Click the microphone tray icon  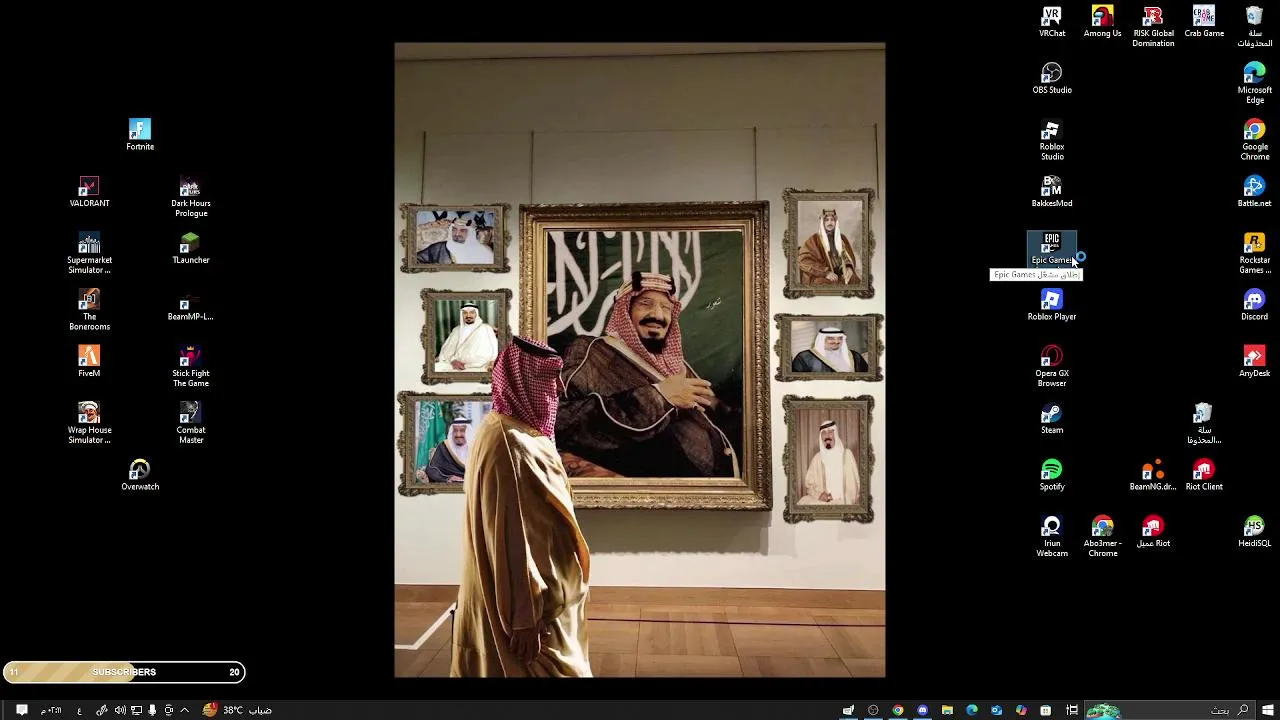[x=152, y=710]
